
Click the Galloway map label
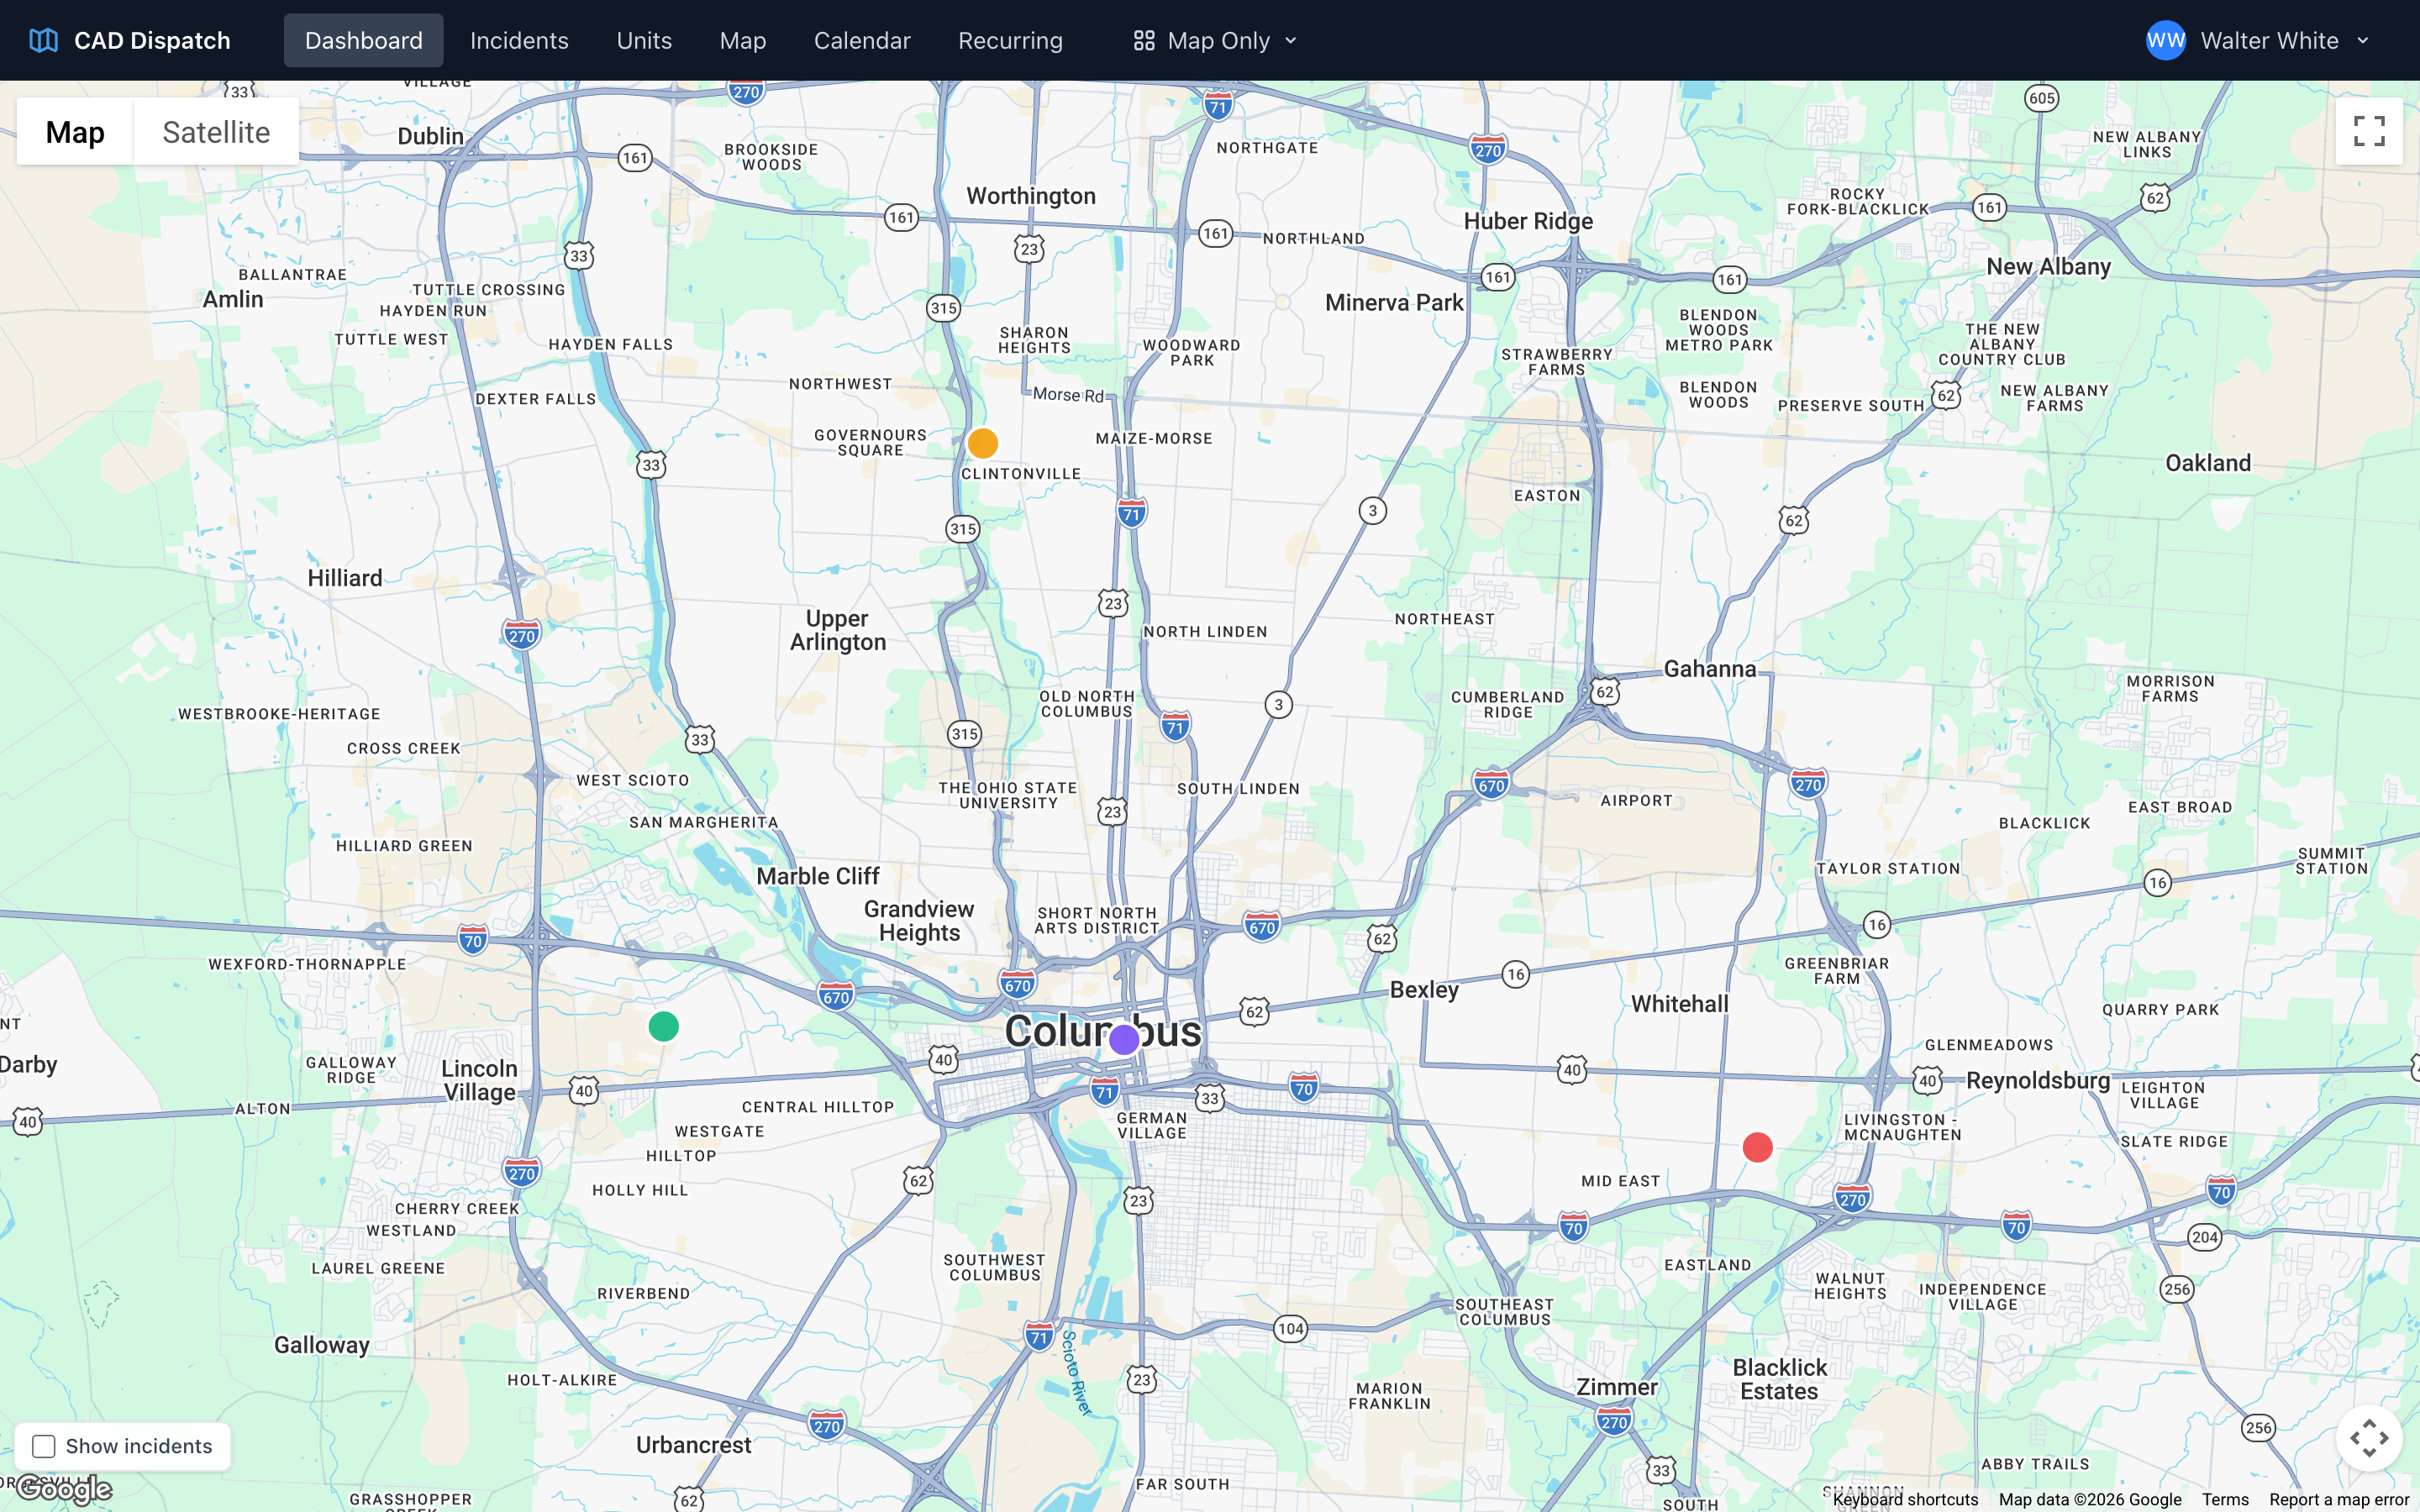tap(321, 1345)
